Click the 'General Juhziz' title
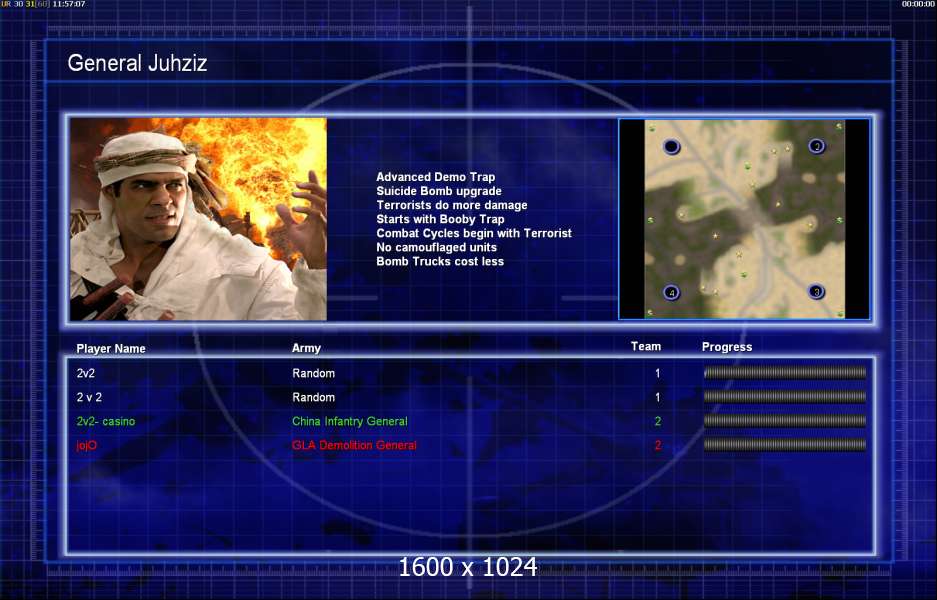Image resolution: width=937 pixels, height=600 pixels. click(x=137, y=63)
